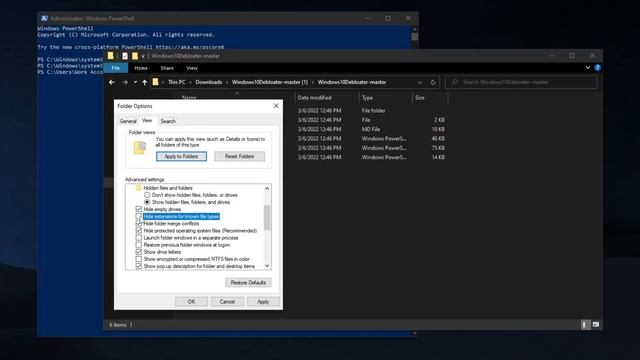This screenshot has height=360, width=640.
Task: Click Windows10Debloater-master (1) breadcrumb
Action: click(x=270, y=82)
